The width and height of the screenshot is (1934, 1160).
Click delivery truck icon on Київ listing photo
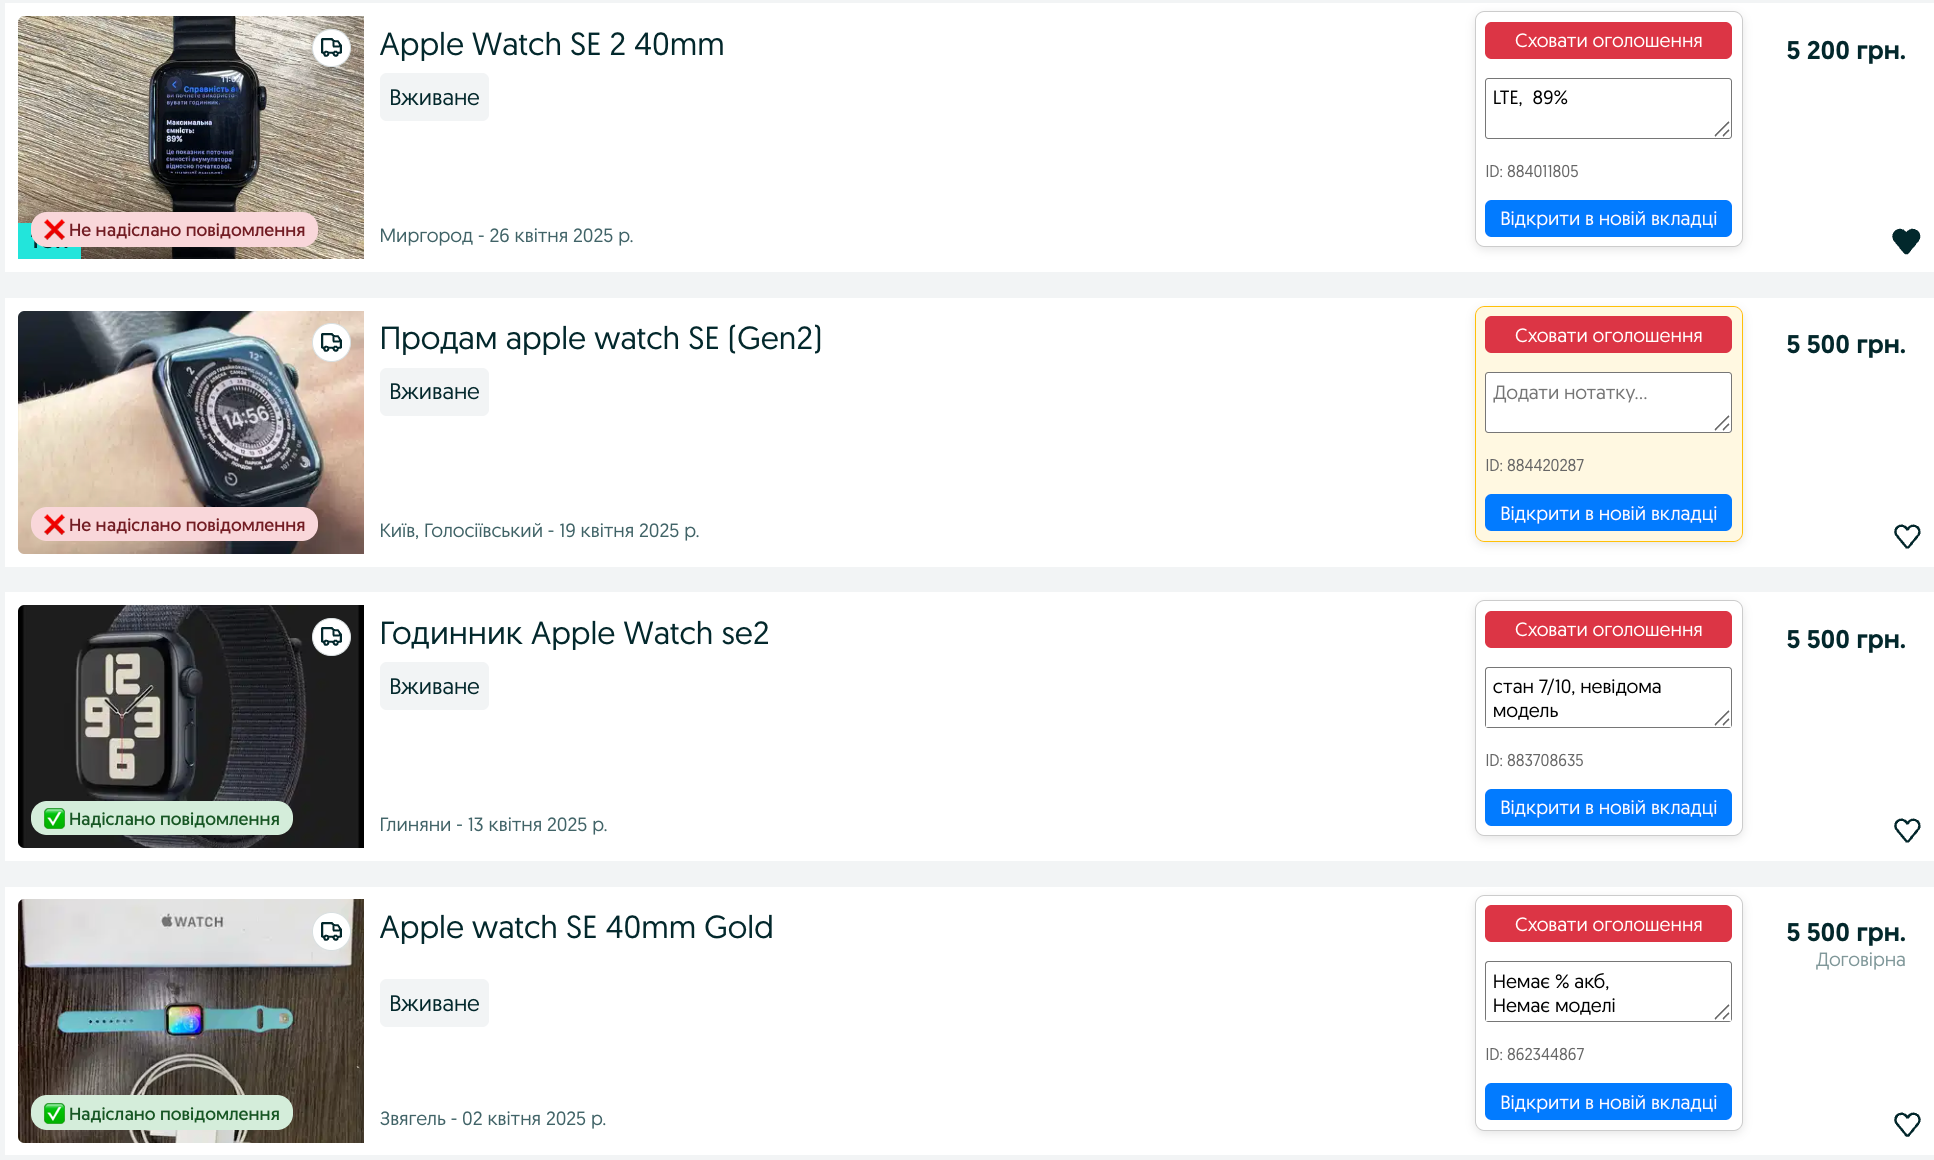click(x=331, y=343)
